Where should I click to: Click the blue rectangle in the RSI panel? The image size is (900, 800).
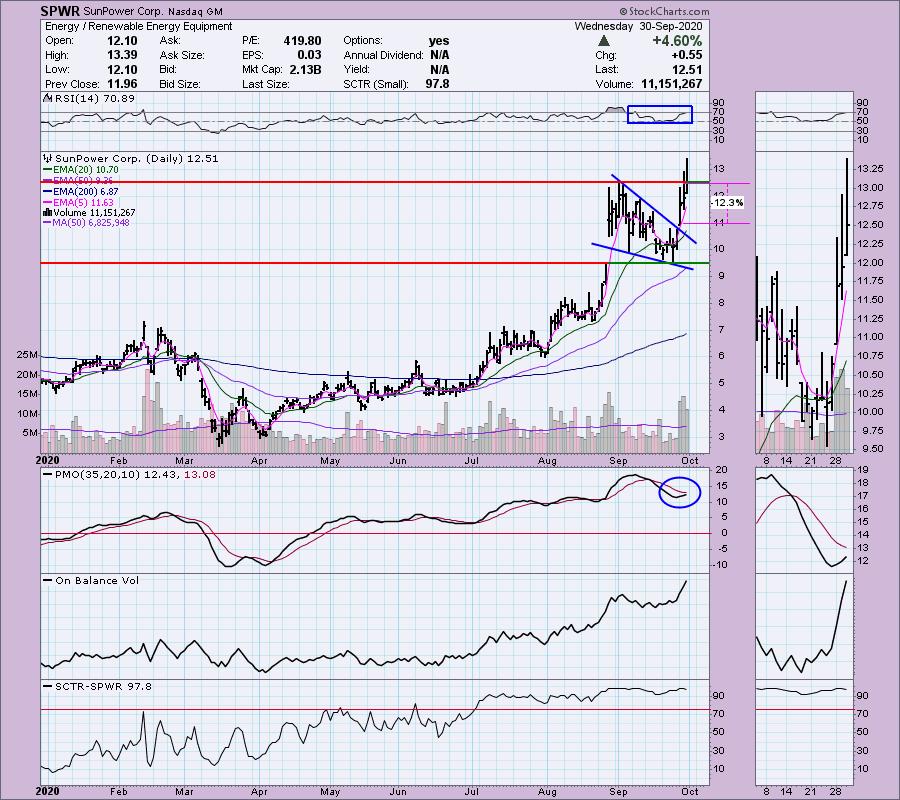click(x=659, y=115)
